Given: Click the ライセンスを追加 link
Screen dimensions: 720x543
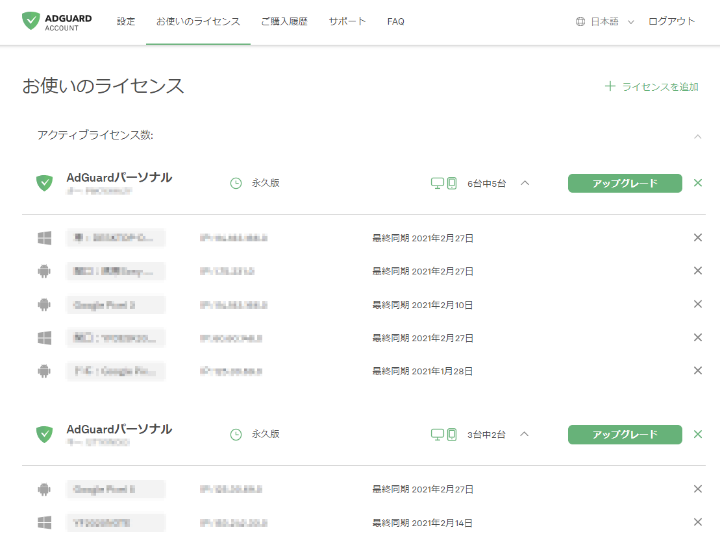Looking at the screenshot, I should click(652, 87).
